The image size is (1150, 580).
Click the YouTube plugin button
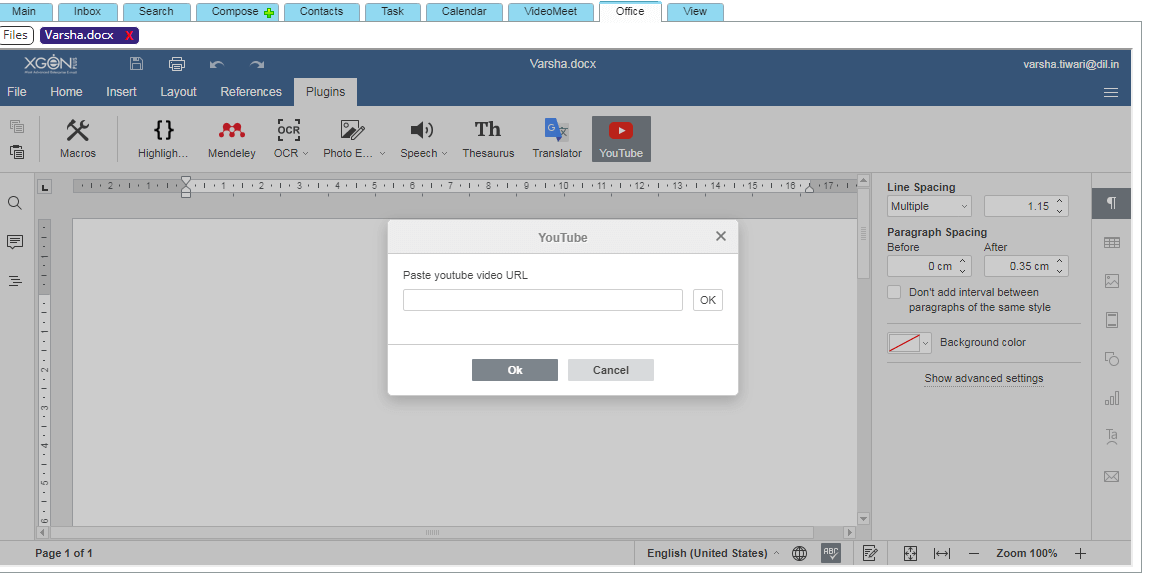[621, 139]
